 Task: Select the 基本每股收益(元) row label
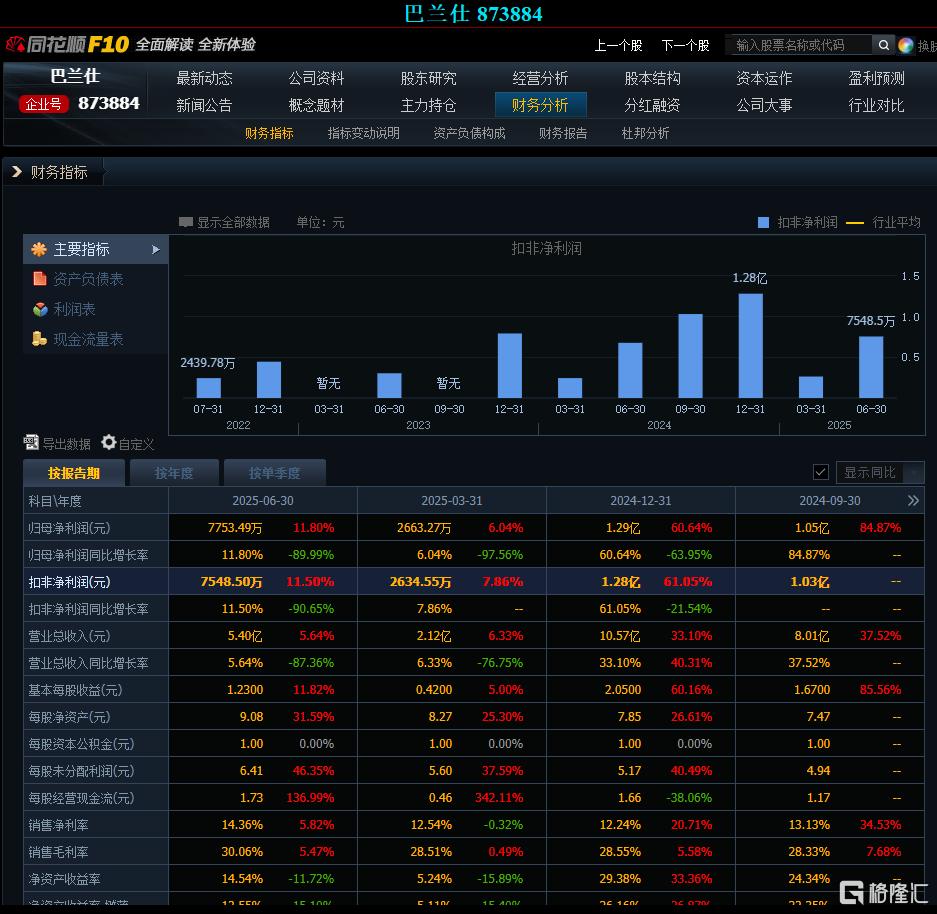(75, 690)
